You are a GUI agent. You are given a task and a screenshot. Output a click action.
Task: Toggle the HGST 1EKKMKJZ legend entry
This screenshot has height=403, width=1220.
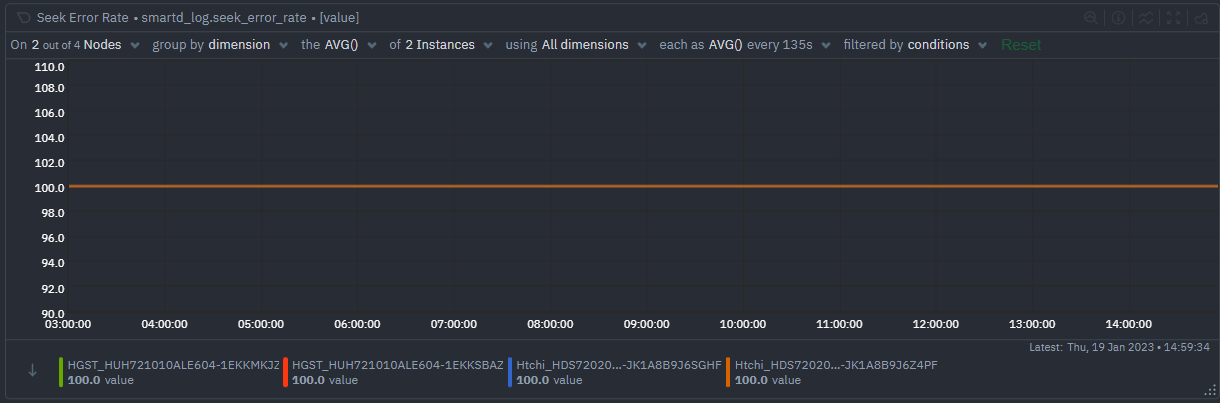(x=169, y=372)
